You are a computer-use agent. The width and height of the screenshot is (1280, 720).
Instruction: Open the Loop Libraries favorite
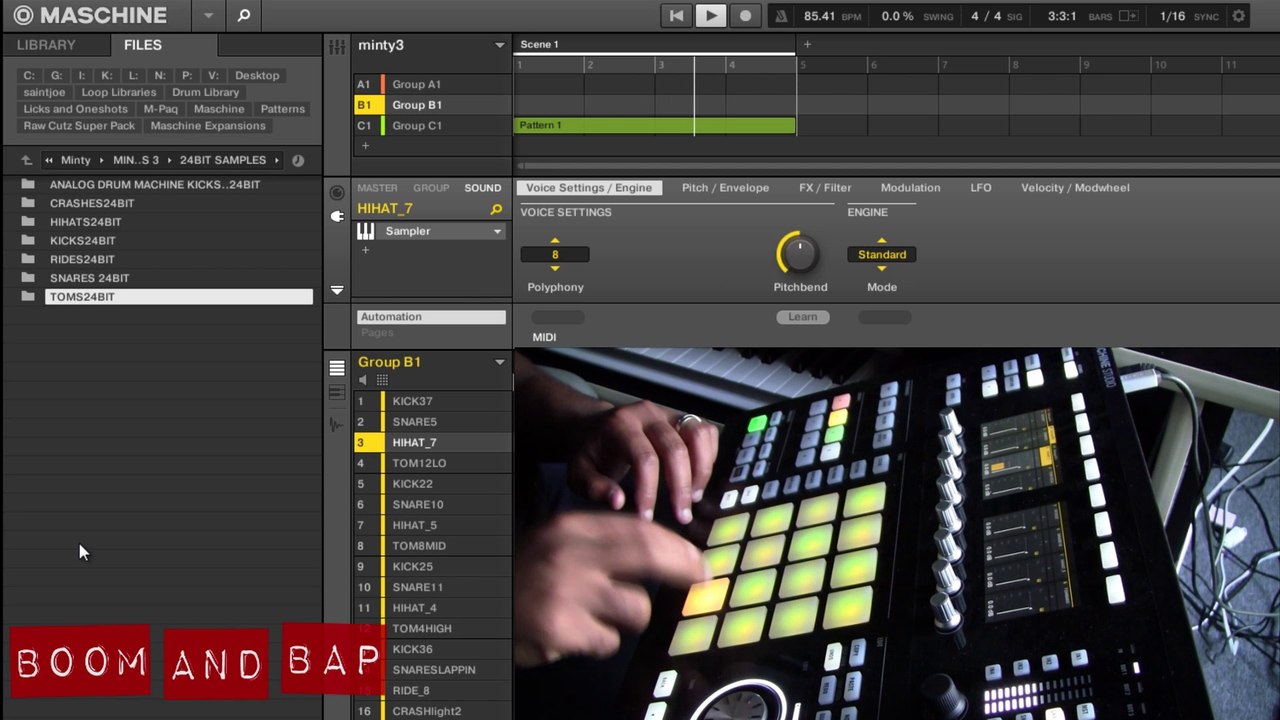(119, 92)
